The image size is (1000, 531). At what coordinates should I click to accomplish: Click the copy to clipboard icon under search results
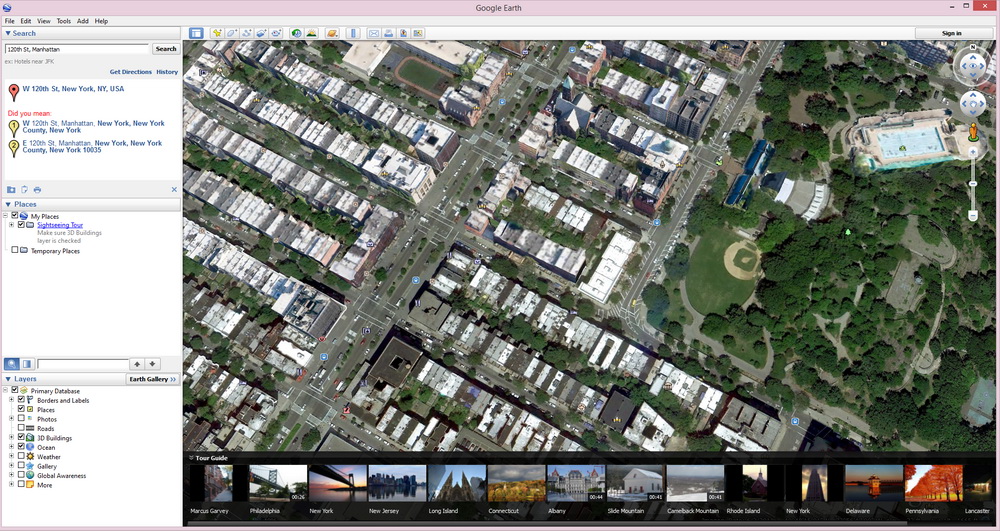24,189
